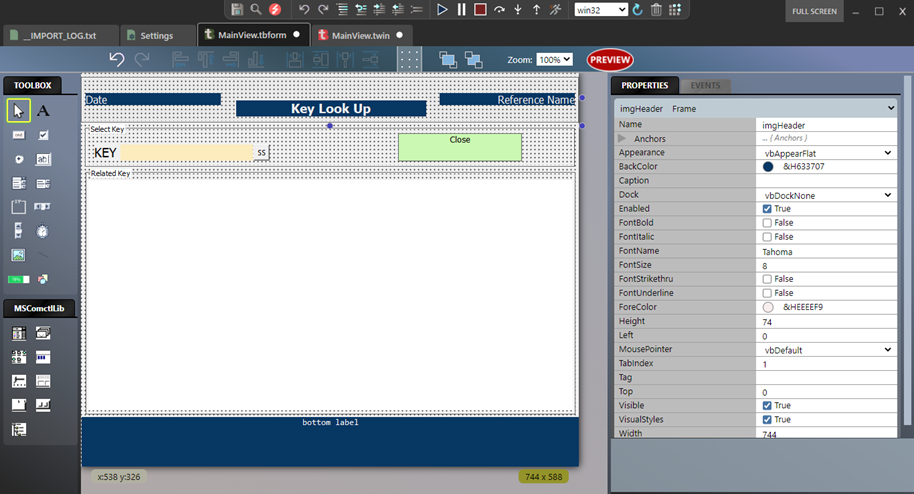This screenshot has width=914, height=494.
Task: Select the green Close button on the form
Action: 460,147
